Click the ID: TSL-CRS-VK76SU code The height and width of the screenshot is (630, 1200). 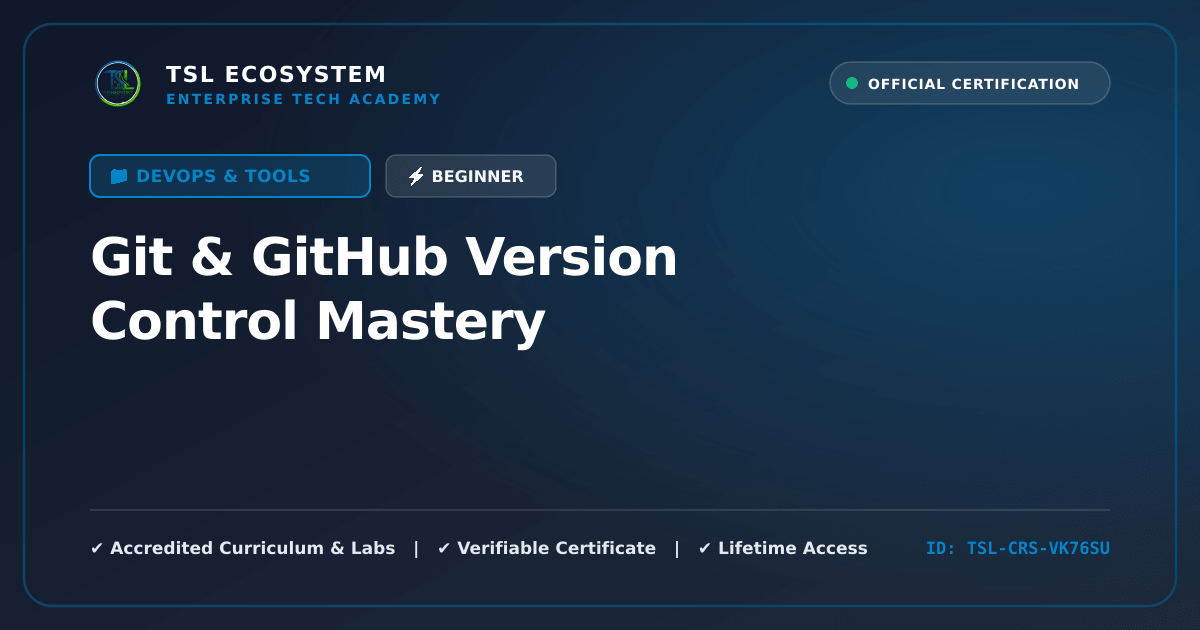click(1018, 548)
